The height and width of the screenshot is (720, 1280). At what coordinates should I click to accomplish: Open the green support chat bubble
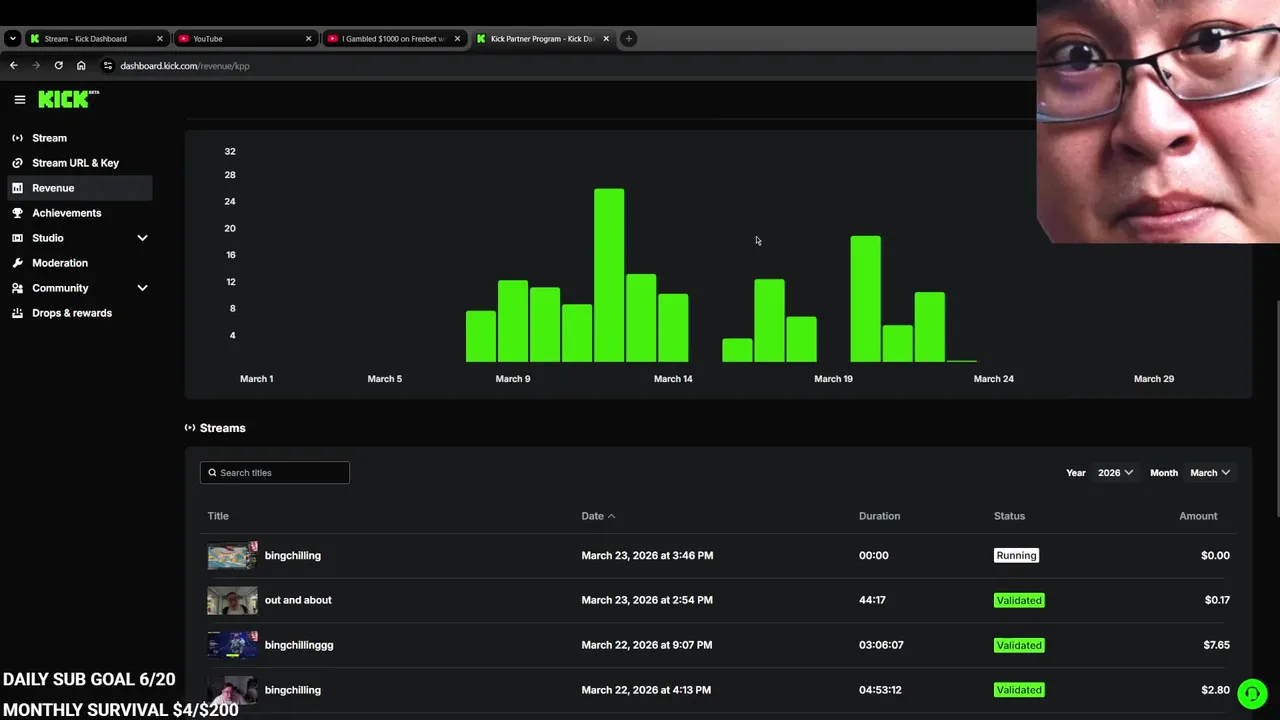pyautogui.click(x=1251, y=693)
